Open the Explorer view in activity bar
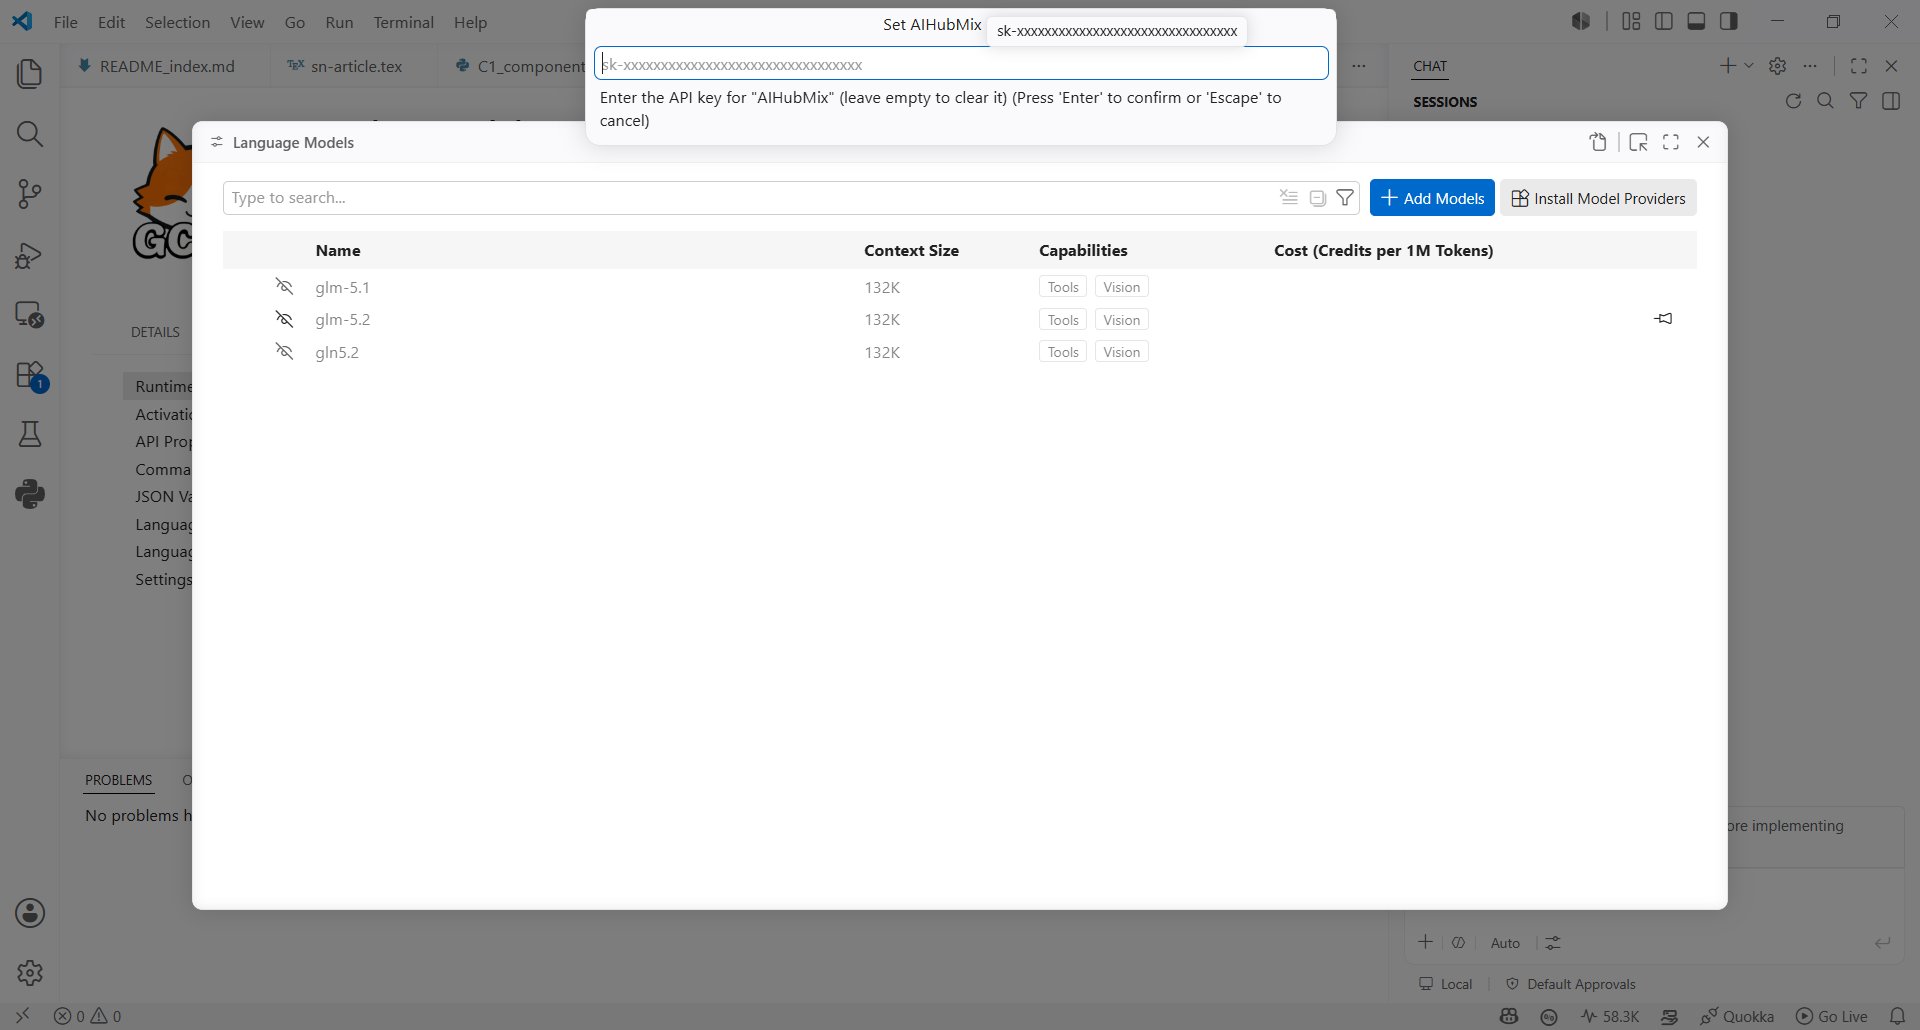 point(30,74)
